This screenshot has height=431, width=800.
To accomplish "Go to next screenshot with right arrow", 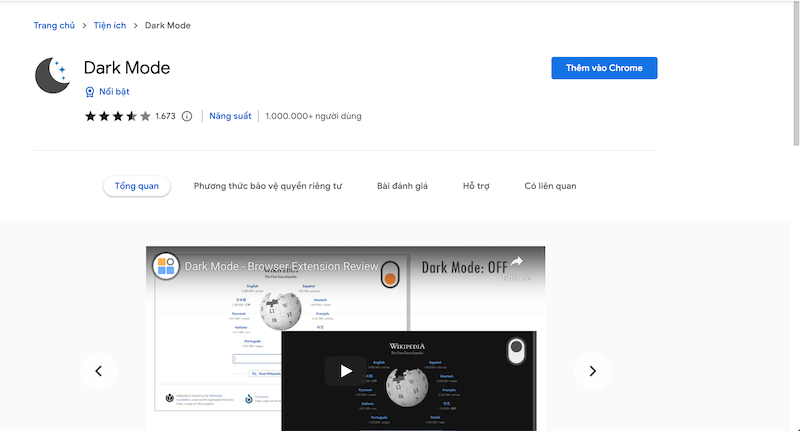I will 592,371.
